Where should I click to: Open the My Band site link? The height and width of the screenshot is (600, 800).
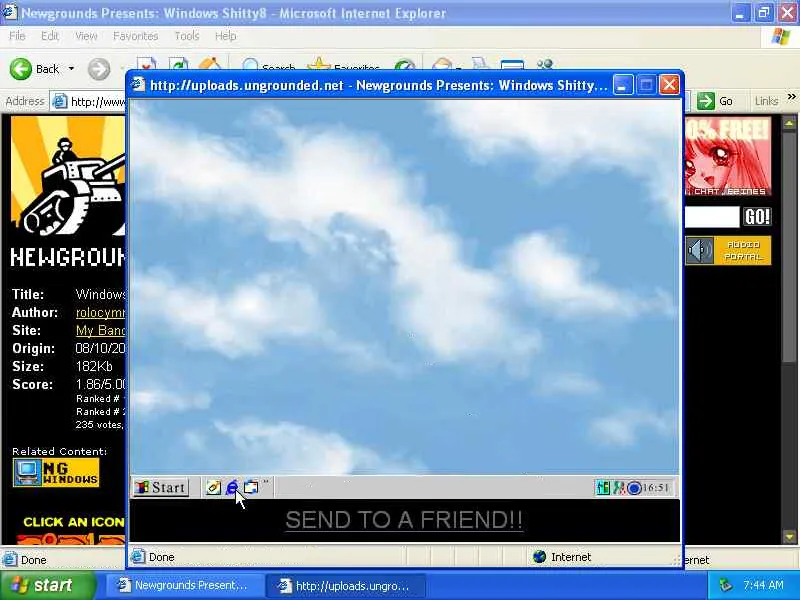point(101,330)
